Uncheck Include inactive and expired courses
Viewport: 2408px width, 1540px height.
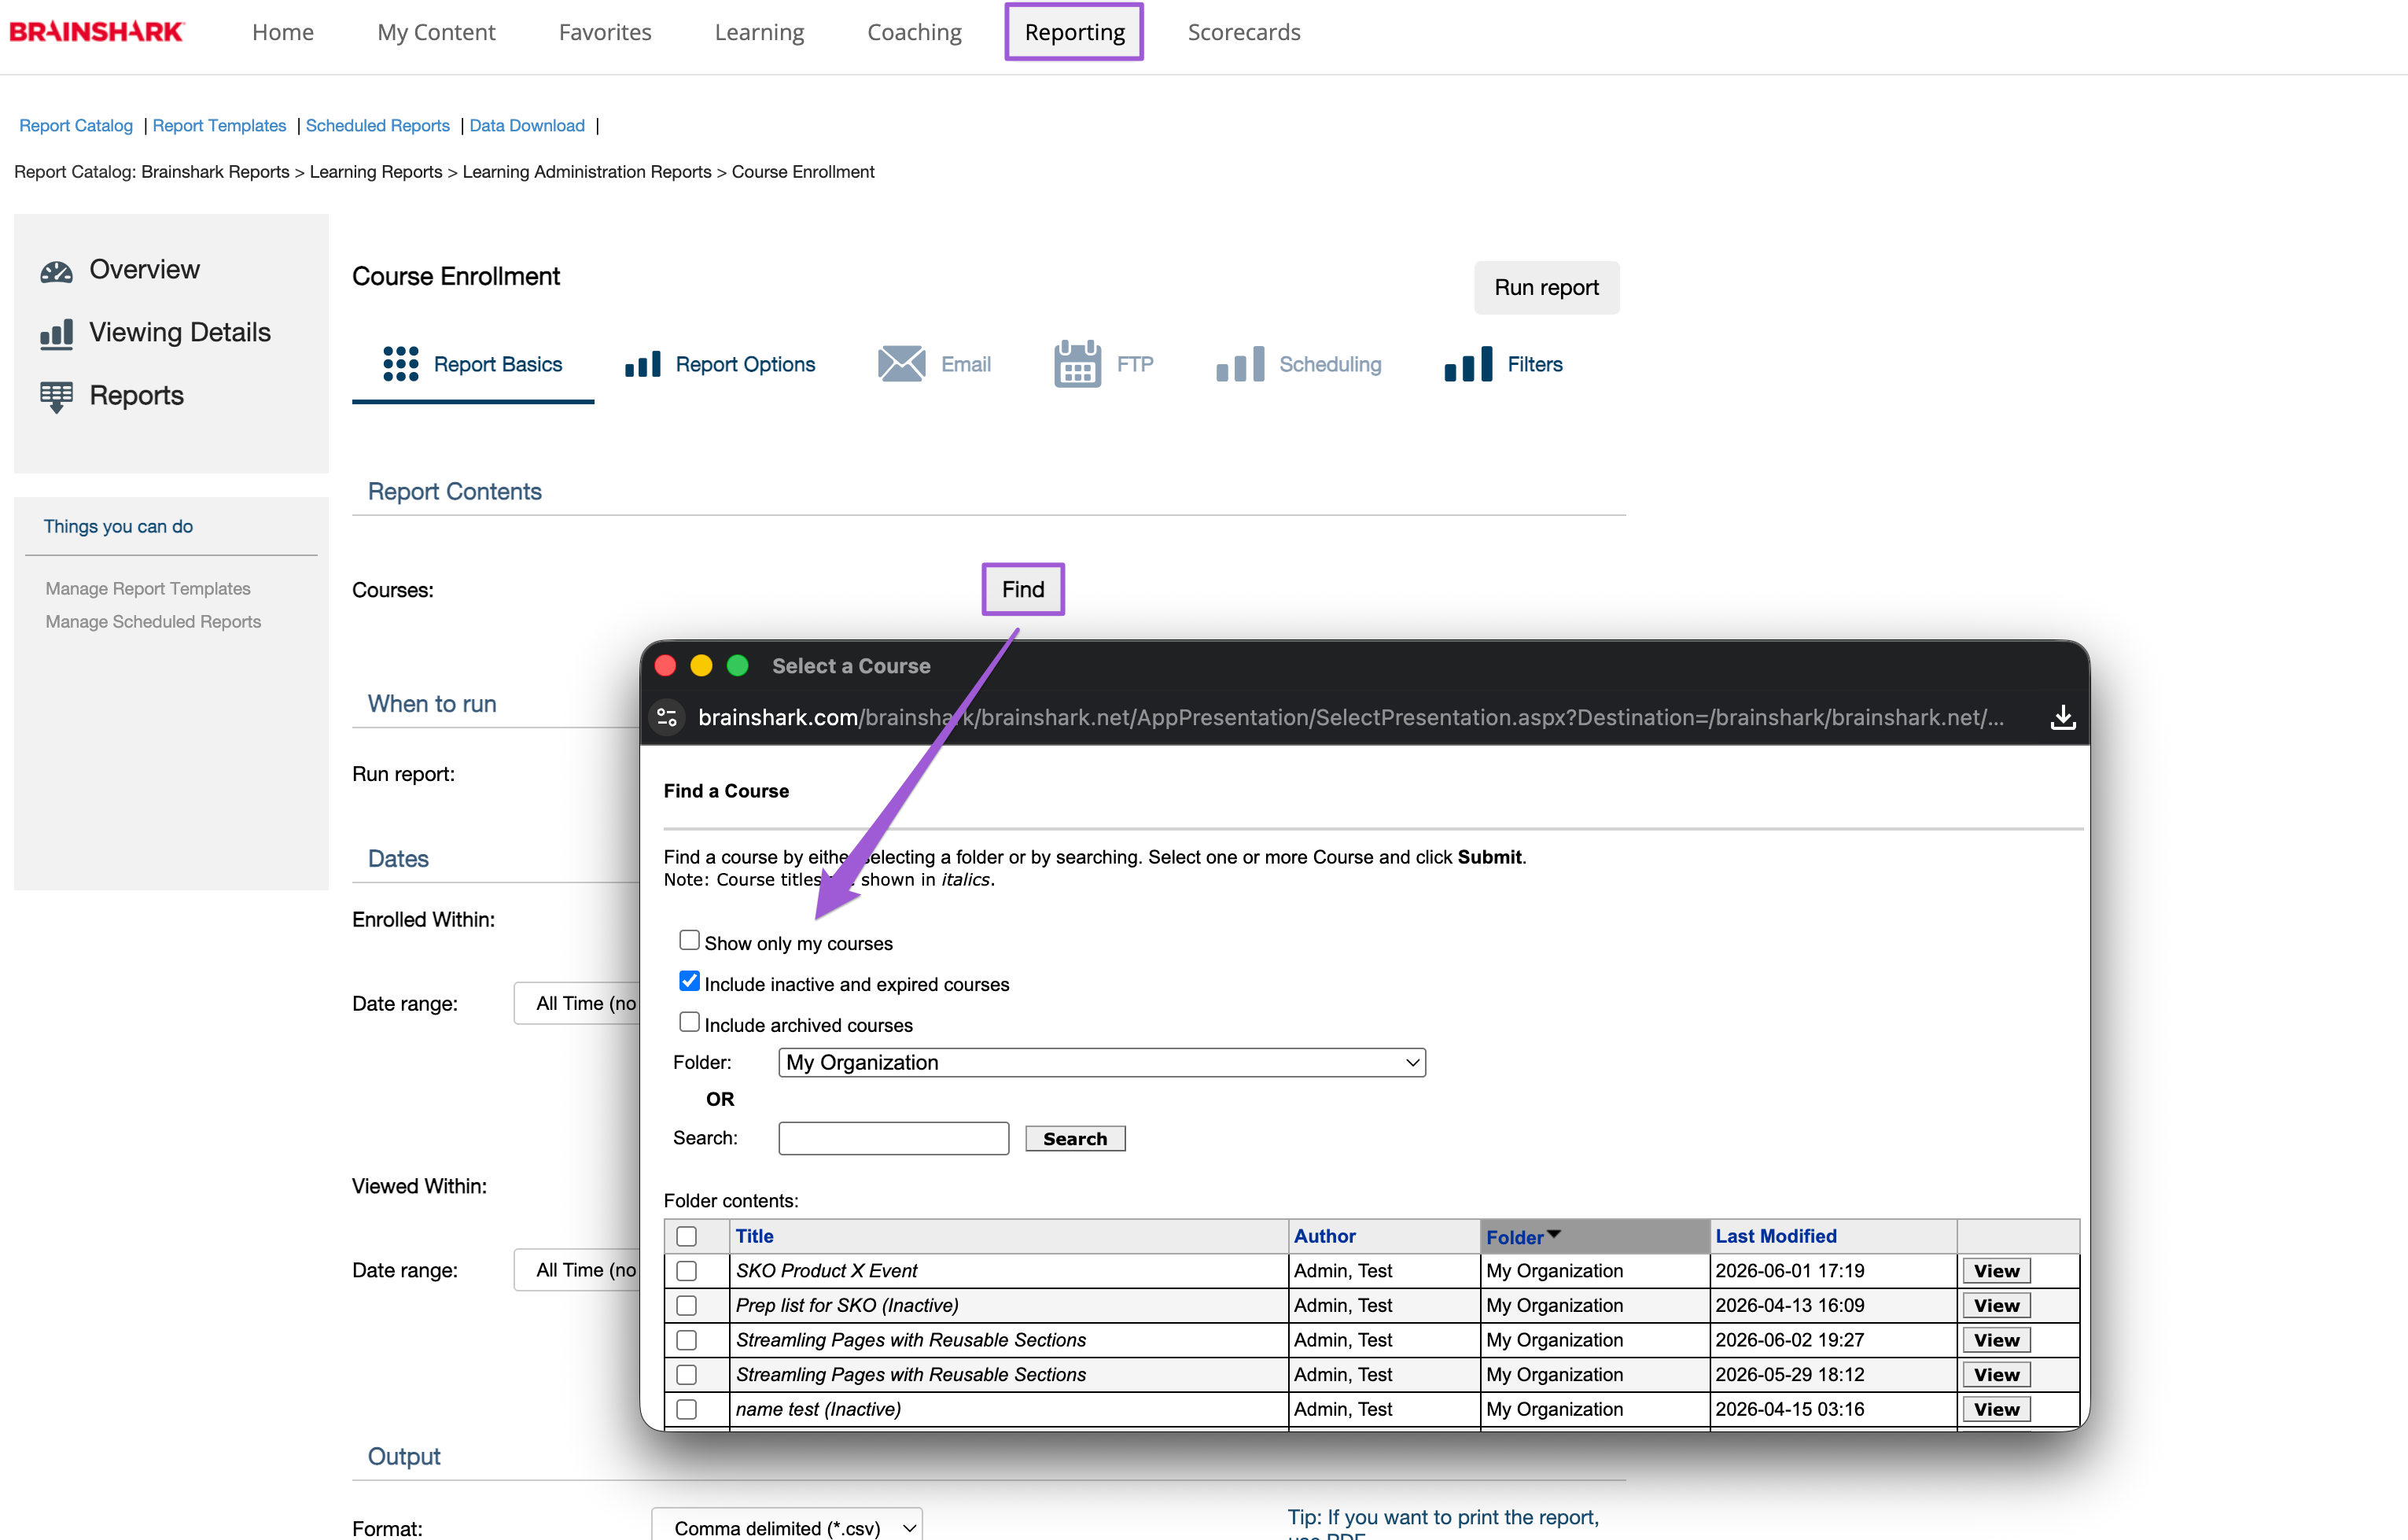pos(689,981)
